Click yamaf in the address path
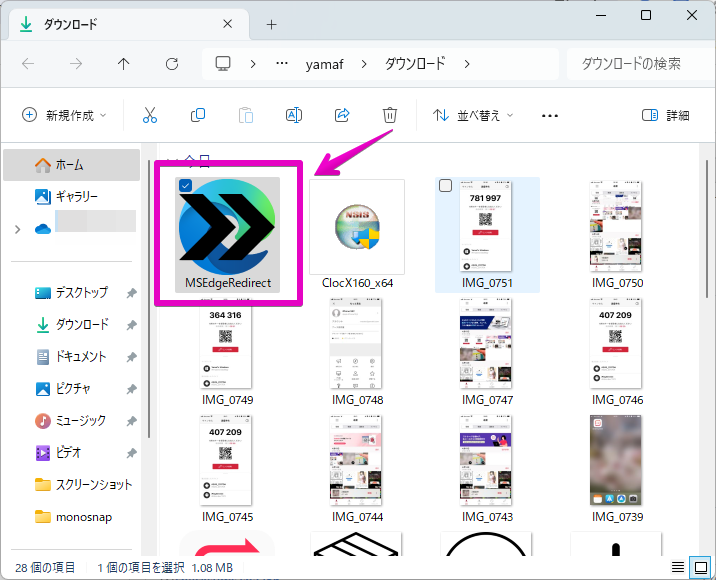The width and height of the screenshot is (716, 580). pyautogui.click(x=324, y=64)
